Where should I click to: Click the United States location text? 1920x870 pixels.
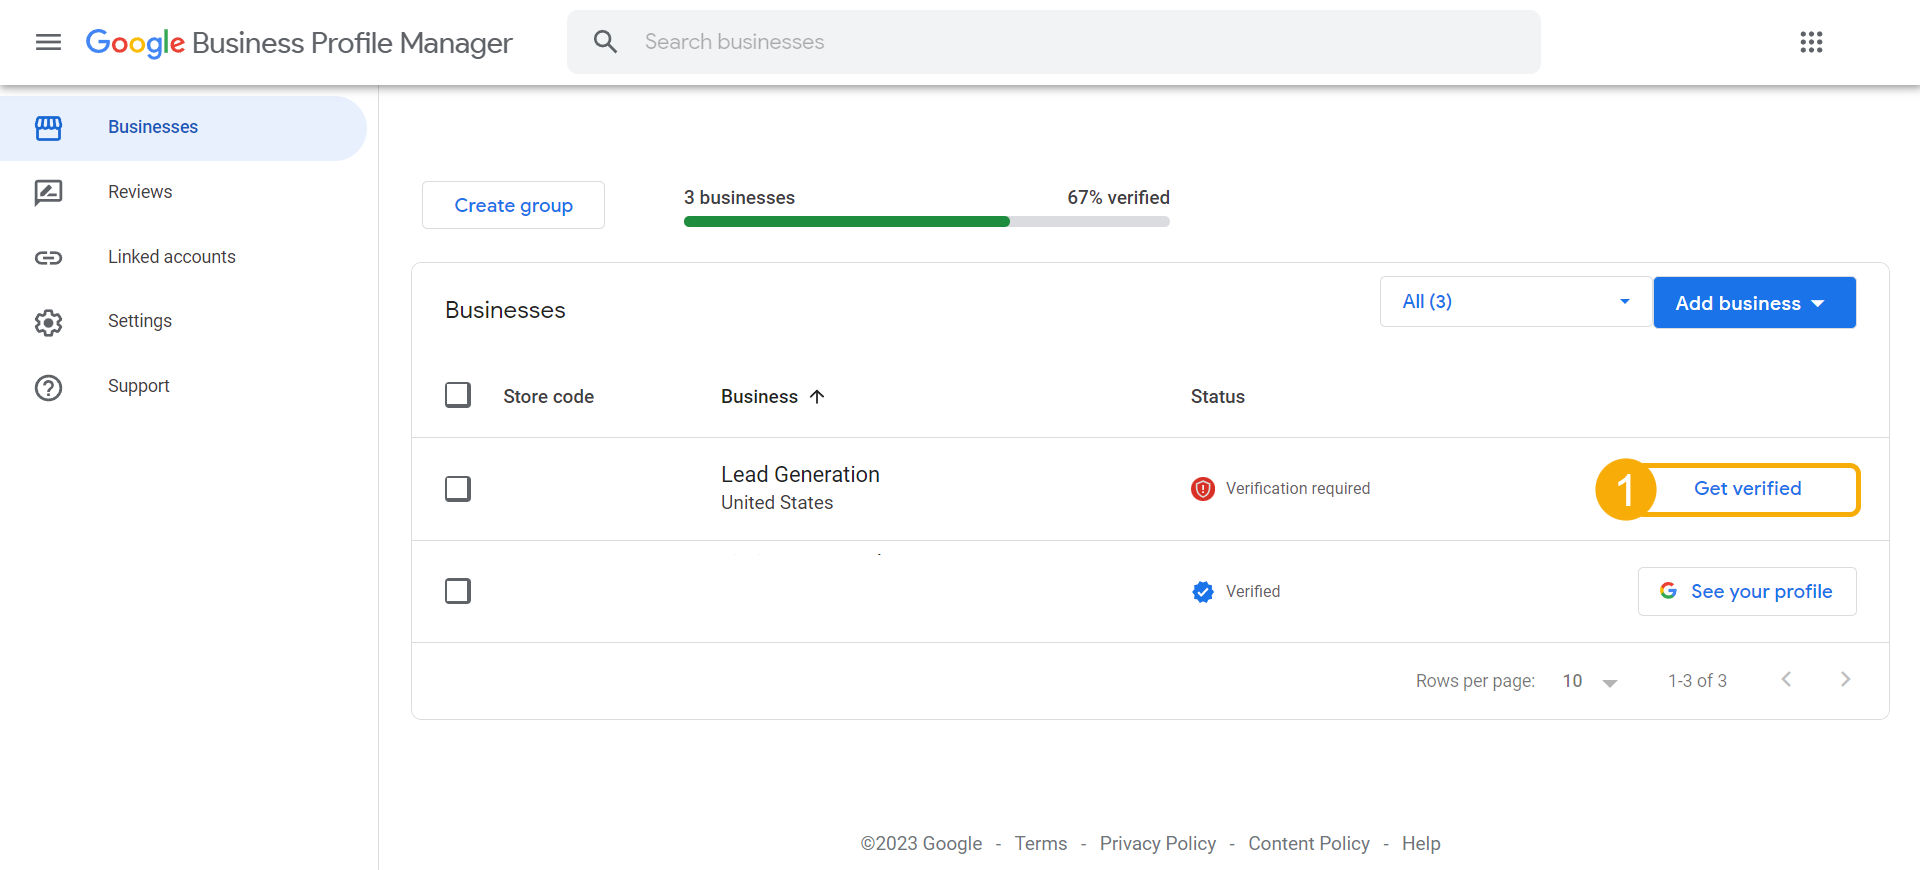click(x=777, y=503)
